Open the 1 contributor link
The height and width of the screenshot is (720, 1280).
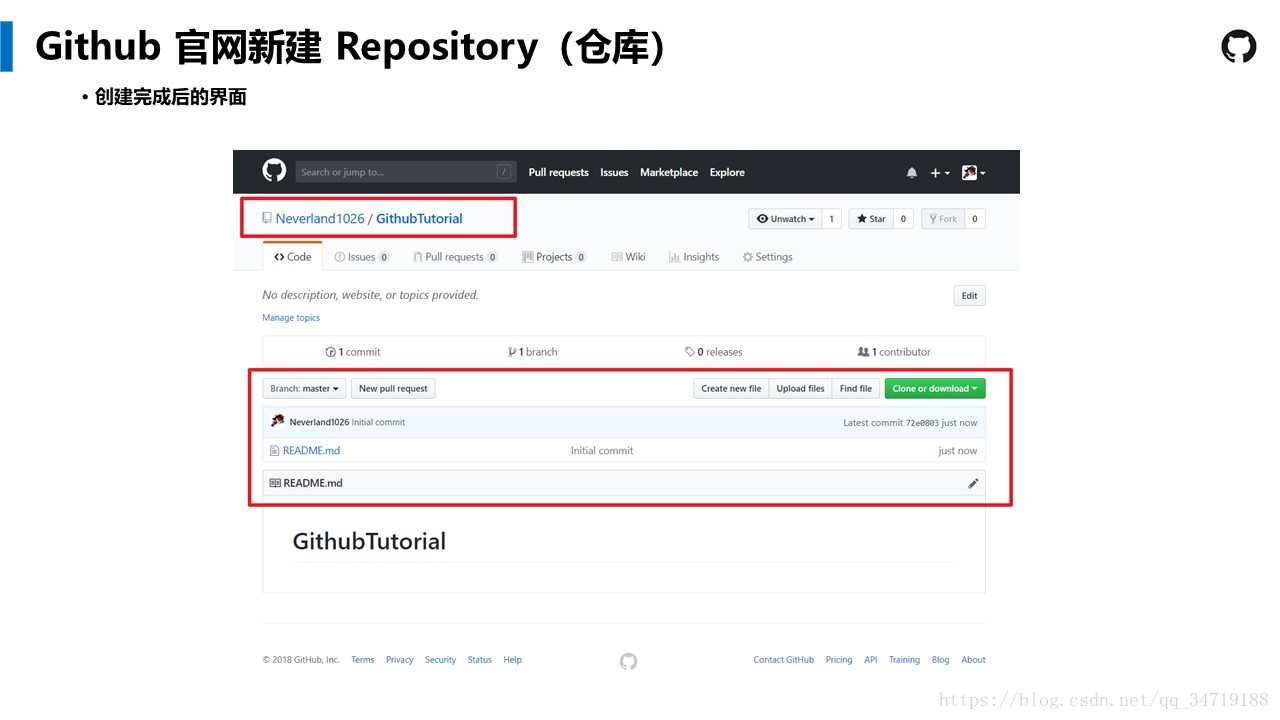click(x=894, y=352)
